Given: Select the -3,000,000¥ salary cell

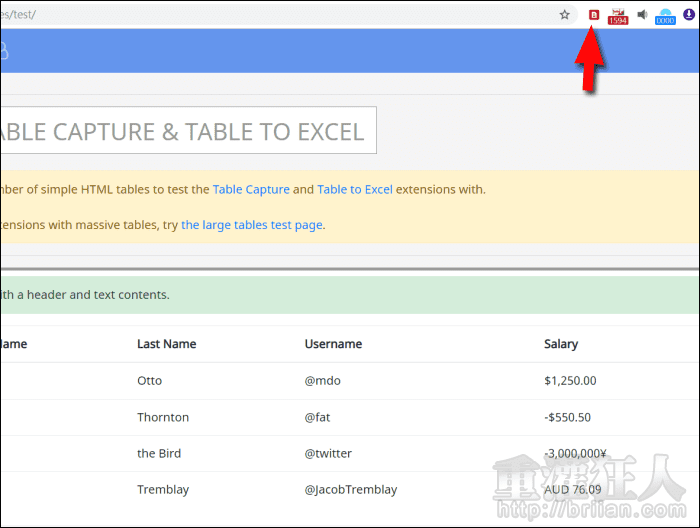Looking at the screenshot, I should 580,453.
